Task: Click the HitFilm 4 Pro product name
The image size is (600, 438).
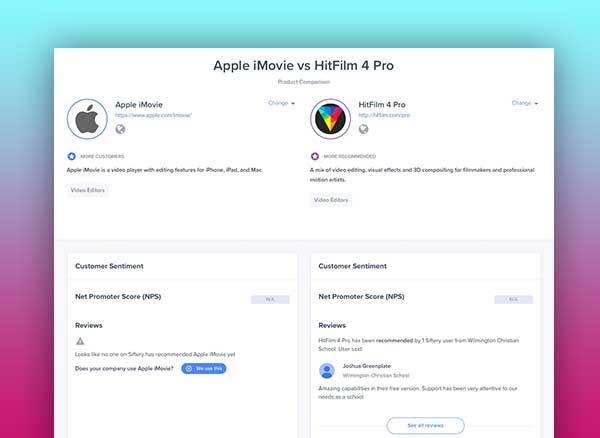Action: pos(382,105)
